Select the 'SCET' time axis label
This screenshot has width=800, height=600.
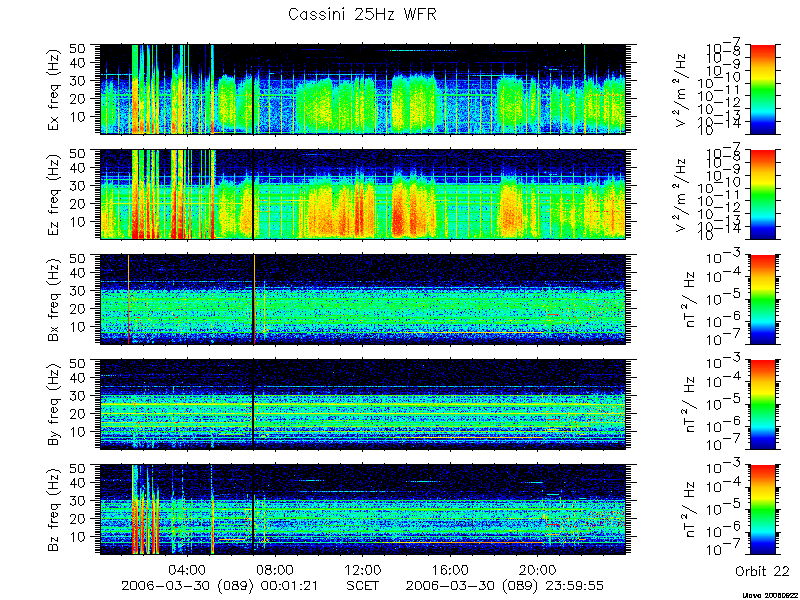362,585
